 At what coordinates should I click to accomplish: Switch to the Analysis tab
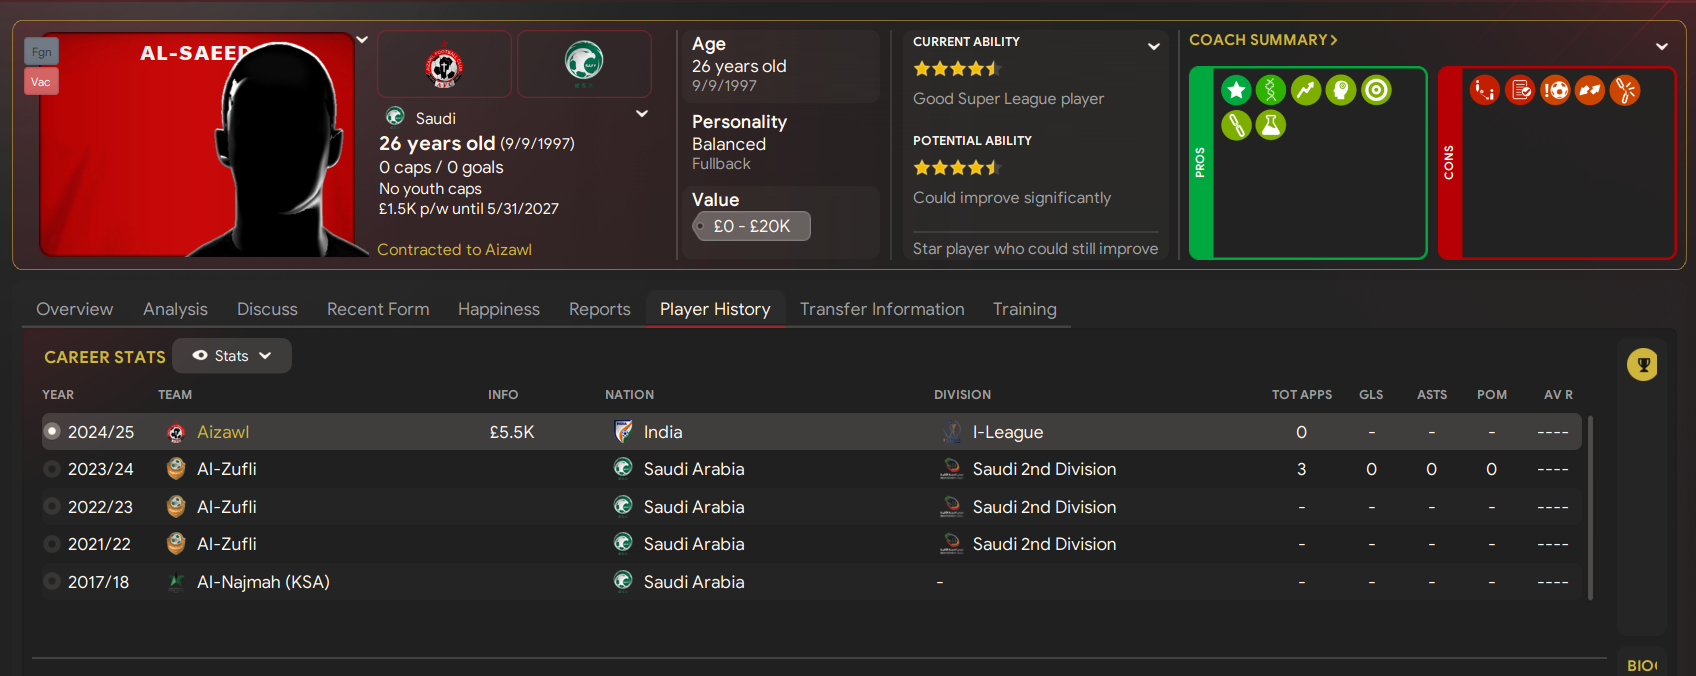[x=175, y=309]
